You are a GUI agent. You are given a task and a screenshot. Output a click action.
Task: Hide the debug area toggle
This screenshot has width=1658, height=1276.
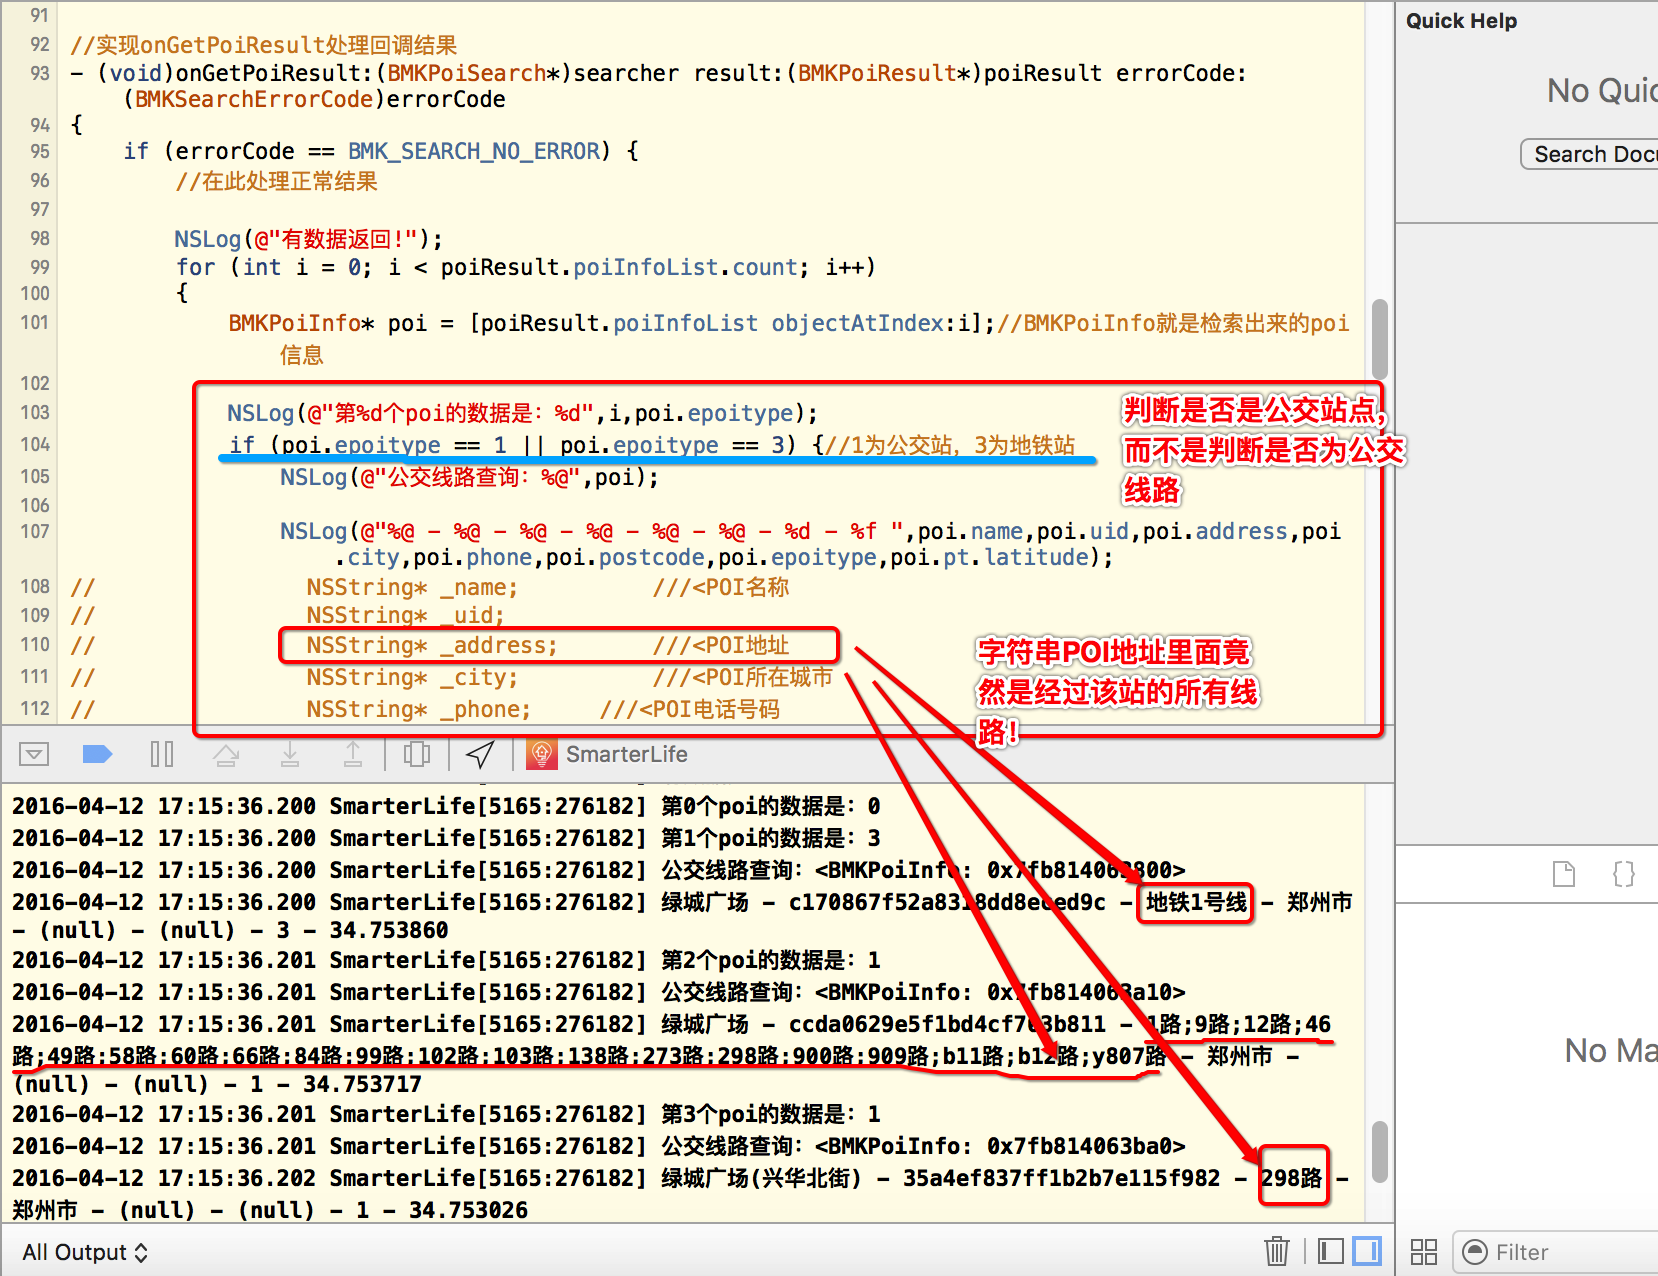click(x=34, y=754)
